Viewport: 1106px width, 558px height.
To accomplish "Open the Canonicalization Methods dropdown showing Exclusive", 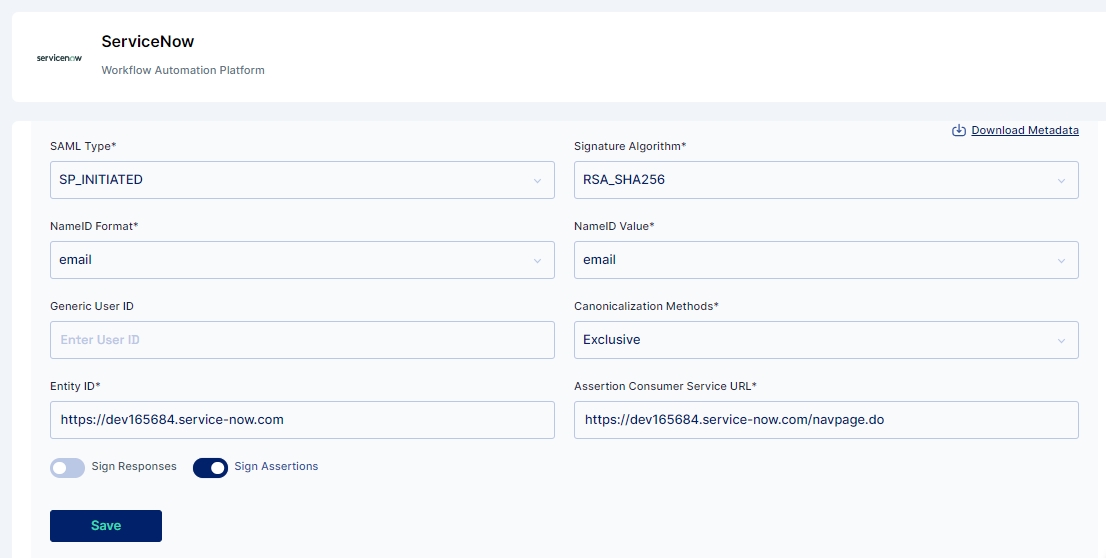I will pyautogui.click(x=826, y=340).
